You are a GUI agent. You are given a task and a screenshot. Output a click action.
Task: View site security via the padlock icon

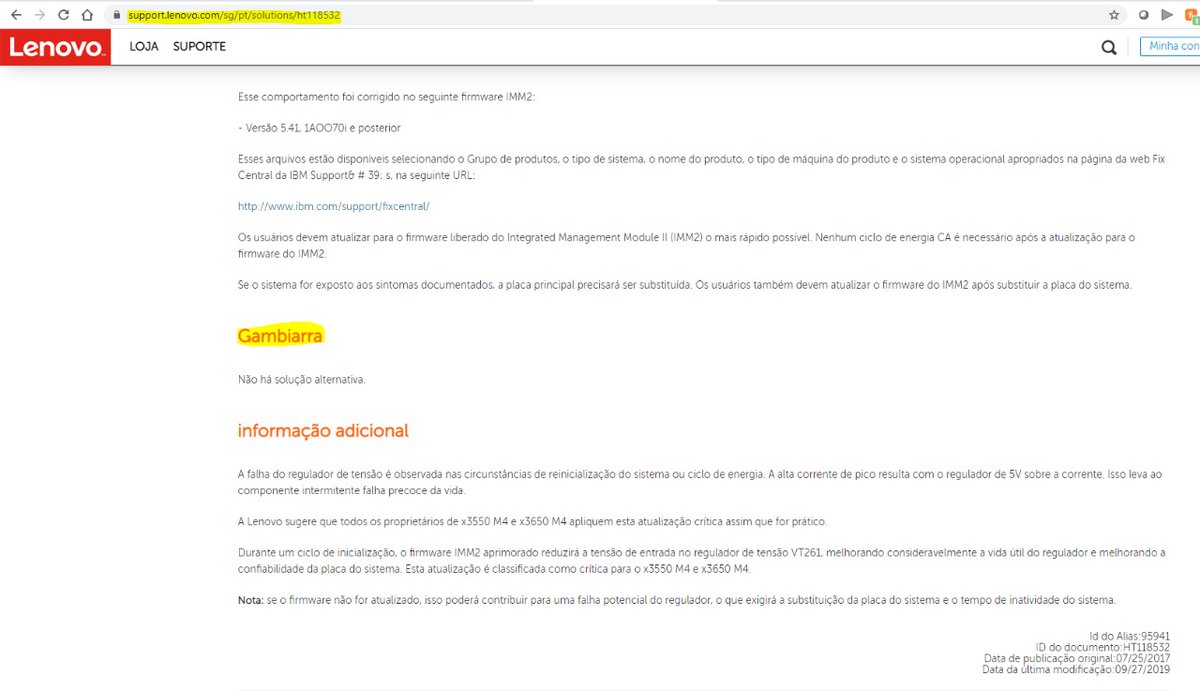117,16
